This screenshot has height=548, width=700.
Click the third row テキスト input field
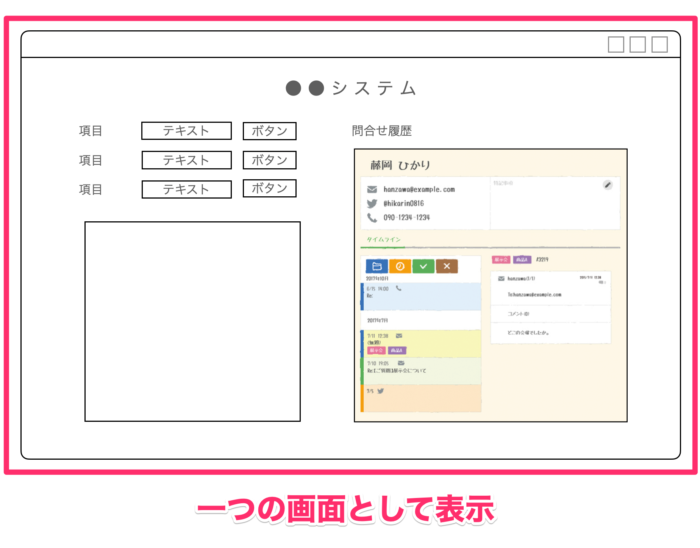tap(186, 189)
